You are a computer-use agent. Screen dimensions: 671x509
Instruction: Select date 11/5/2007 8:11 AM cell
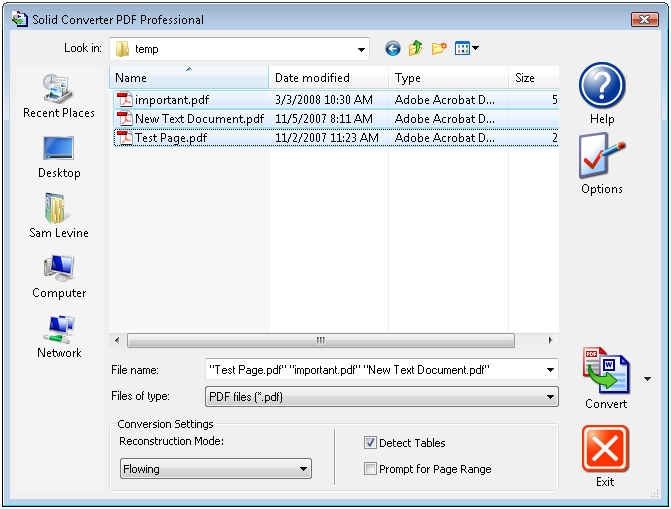(324, 119)
